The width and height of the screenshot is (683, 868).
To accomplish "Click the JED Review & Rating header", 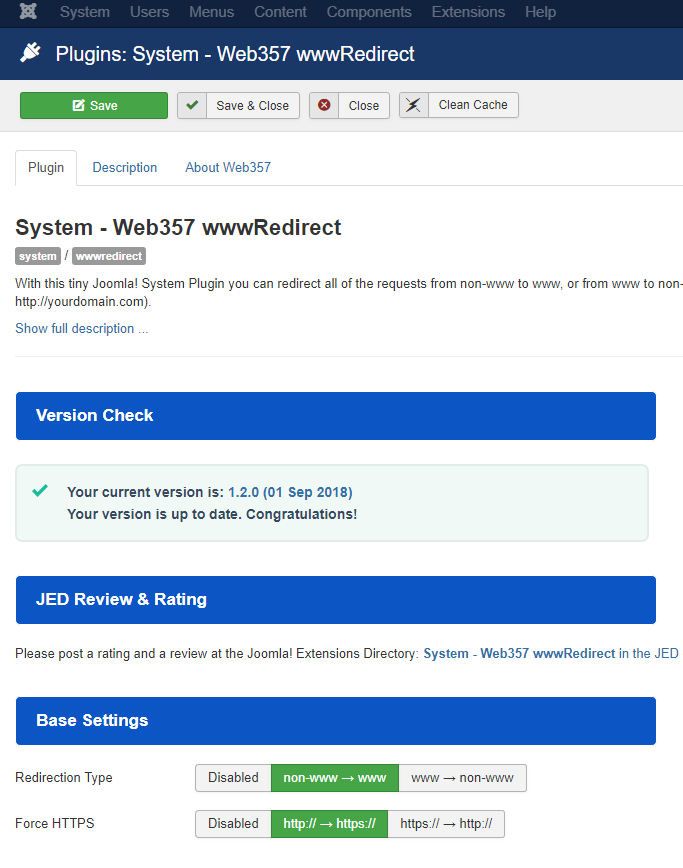I will 336,600.
